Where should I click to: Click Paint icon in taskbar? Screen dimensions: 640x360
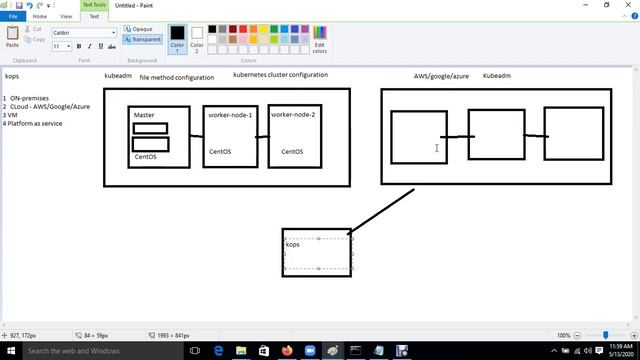(x=333, y=351)
